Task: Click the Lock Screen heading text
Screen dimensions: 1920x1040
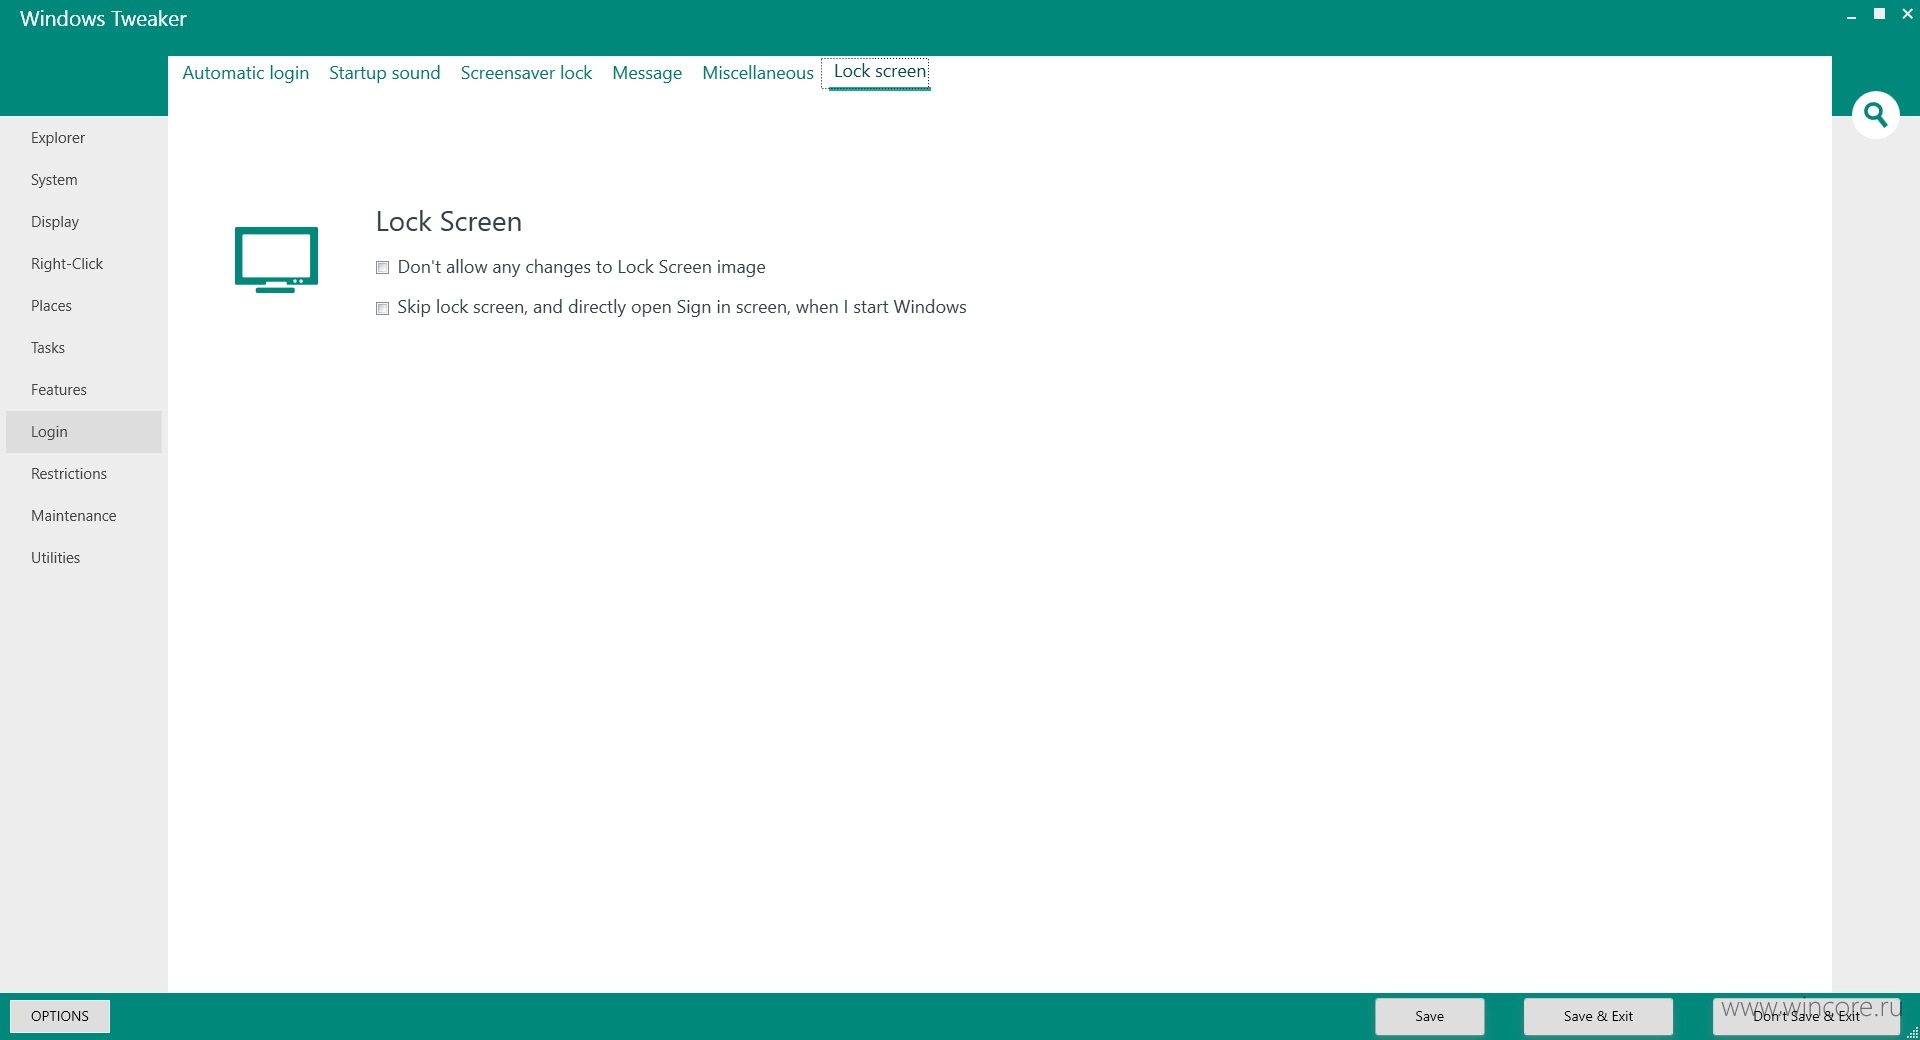Action: [449, 222]
